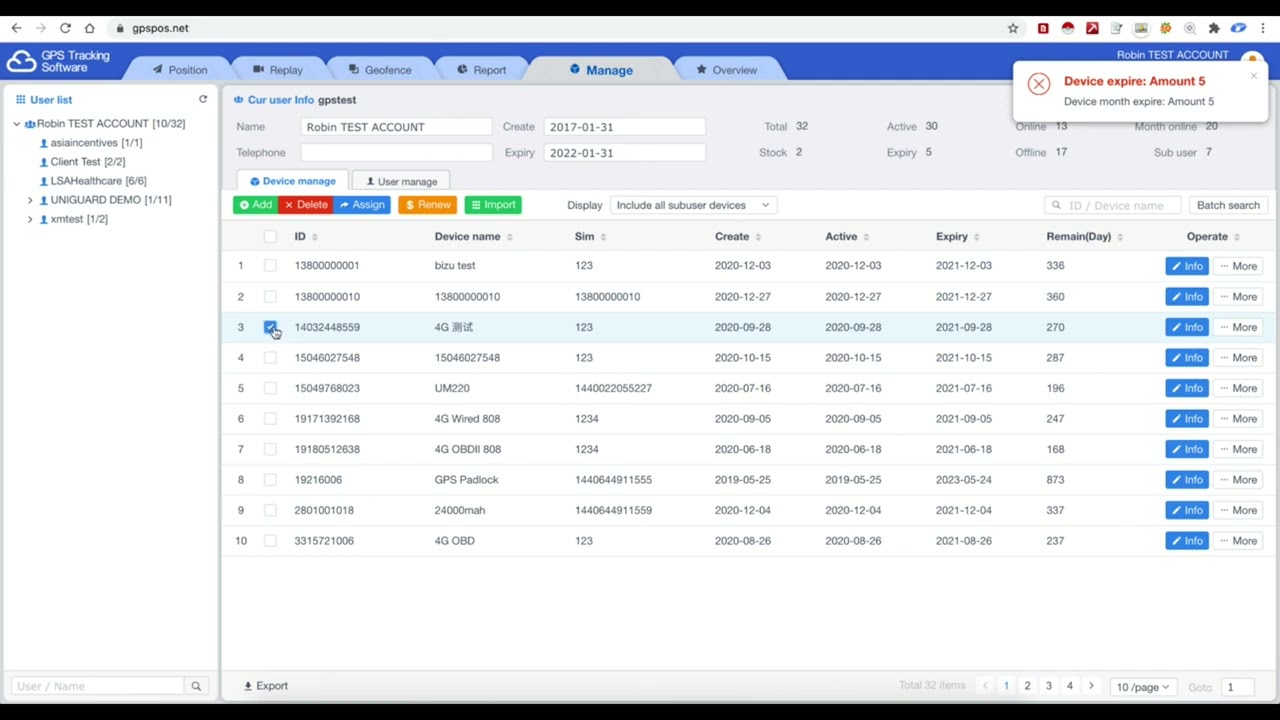Click the User / Name search field
This screenshot has height=720, width=1280.
tap(98, 686)
